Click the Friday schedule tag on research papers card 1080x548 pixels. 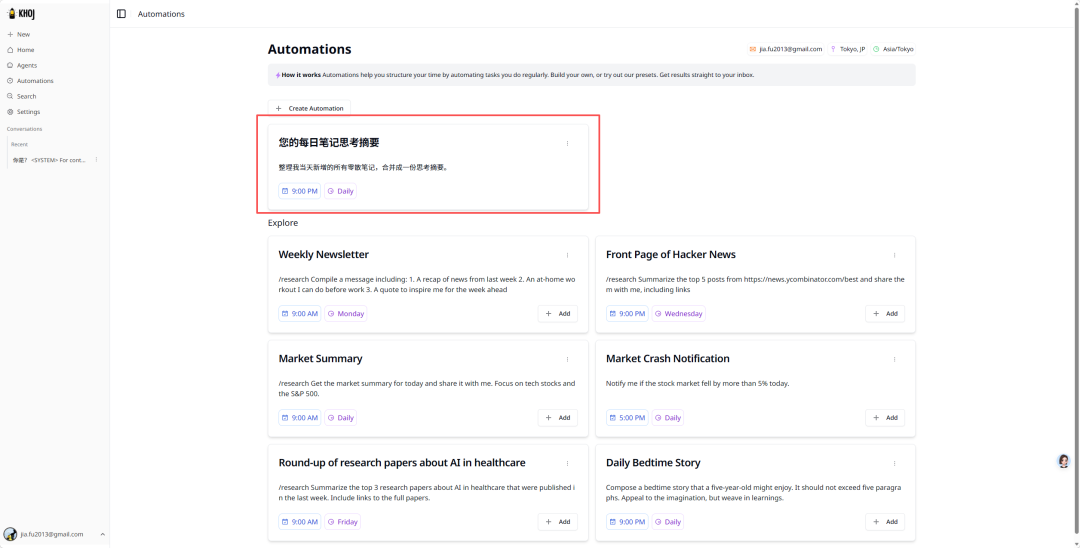342,522
